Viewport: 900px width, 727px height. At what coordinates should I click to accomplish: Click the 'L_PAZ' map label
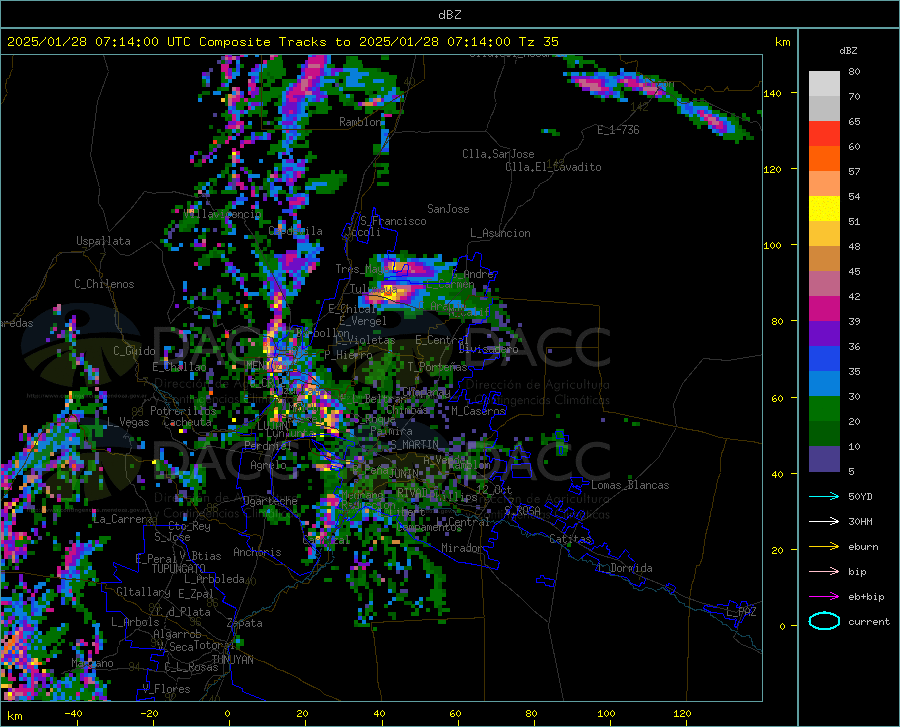(741, 612)
